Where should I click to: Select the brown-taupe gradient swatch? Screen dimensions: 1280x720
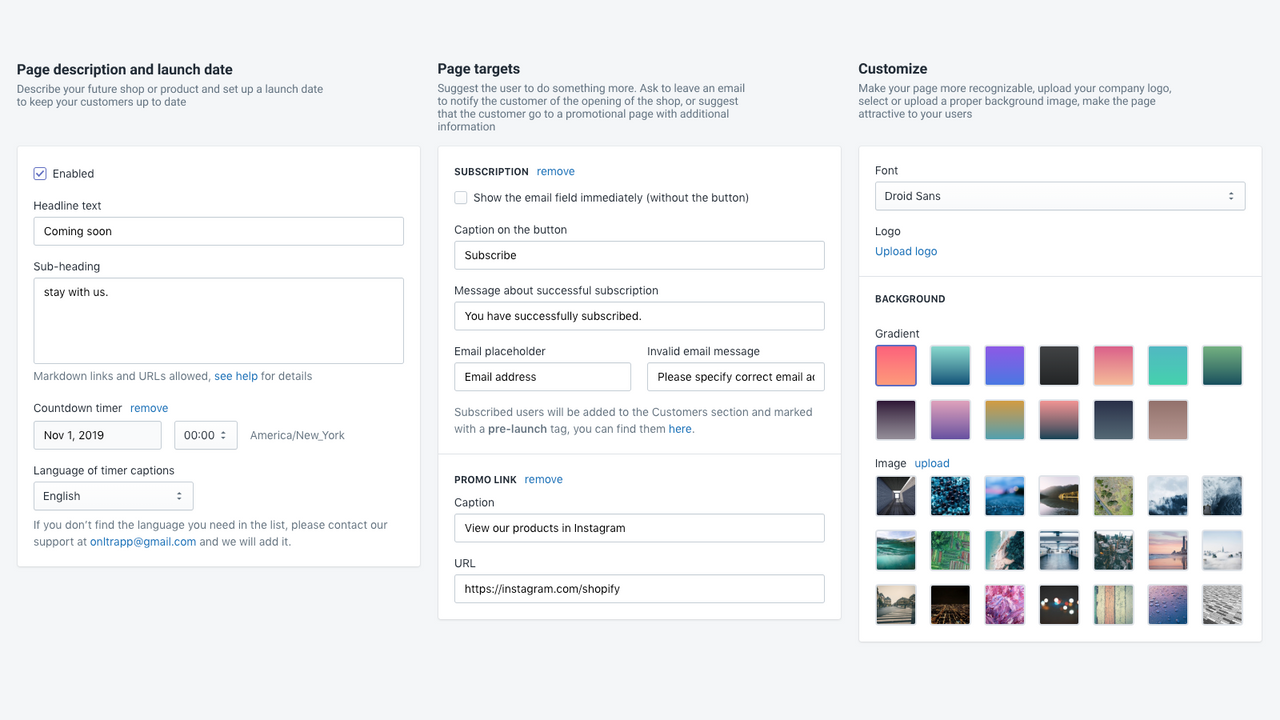click(x=1168, y=420)
